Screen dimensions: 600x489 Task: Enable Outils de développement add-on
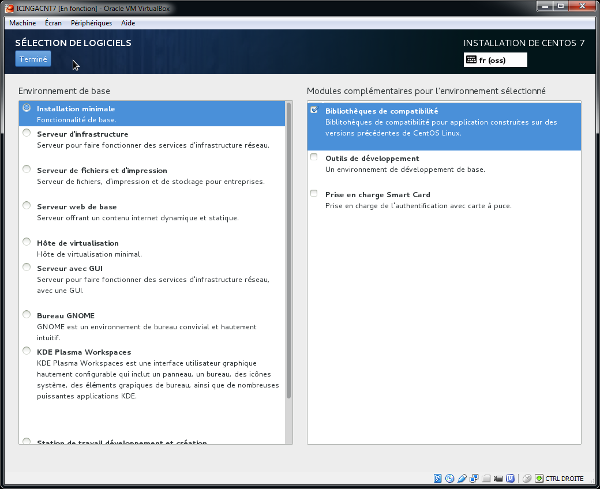[314, 157]
